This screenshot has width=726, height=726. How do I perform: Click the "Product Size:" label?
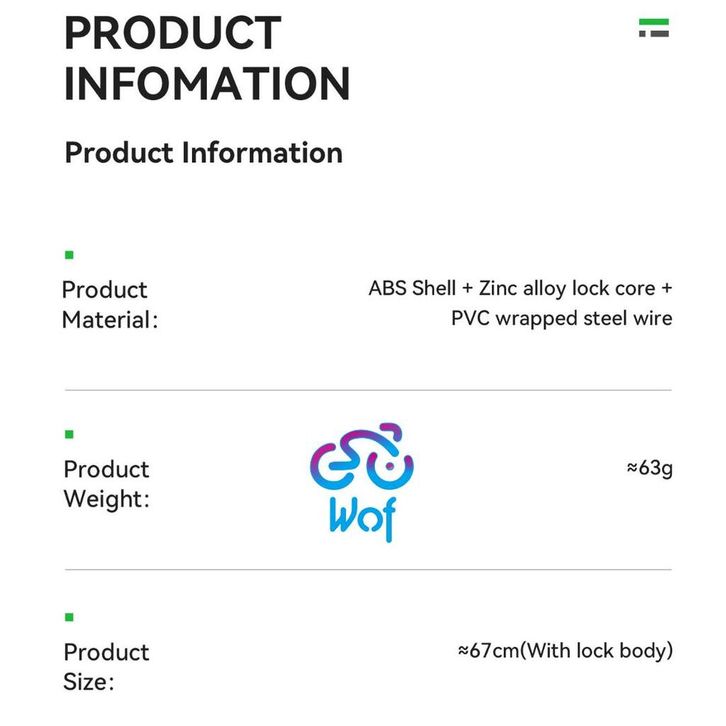coord(106,667)
